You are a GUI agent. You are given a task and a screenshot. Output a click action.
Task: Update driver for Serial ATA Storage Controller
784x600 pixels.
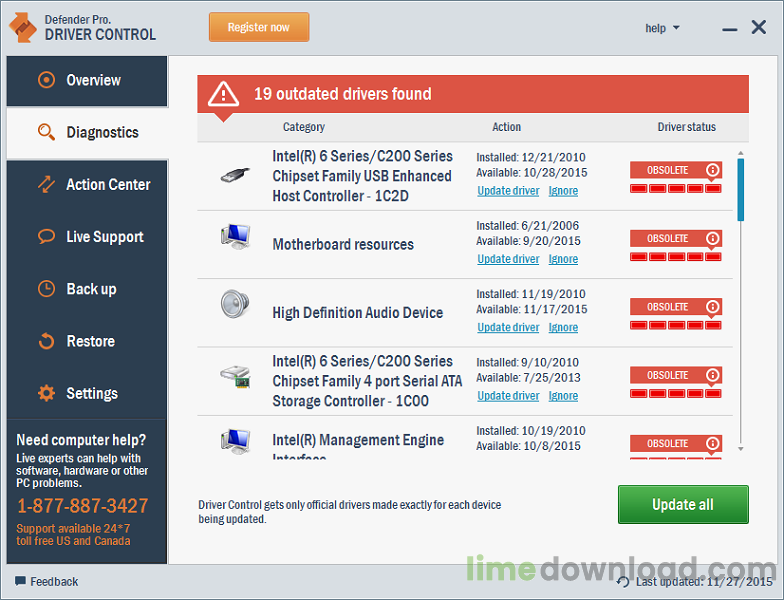(x=508, y=396)
